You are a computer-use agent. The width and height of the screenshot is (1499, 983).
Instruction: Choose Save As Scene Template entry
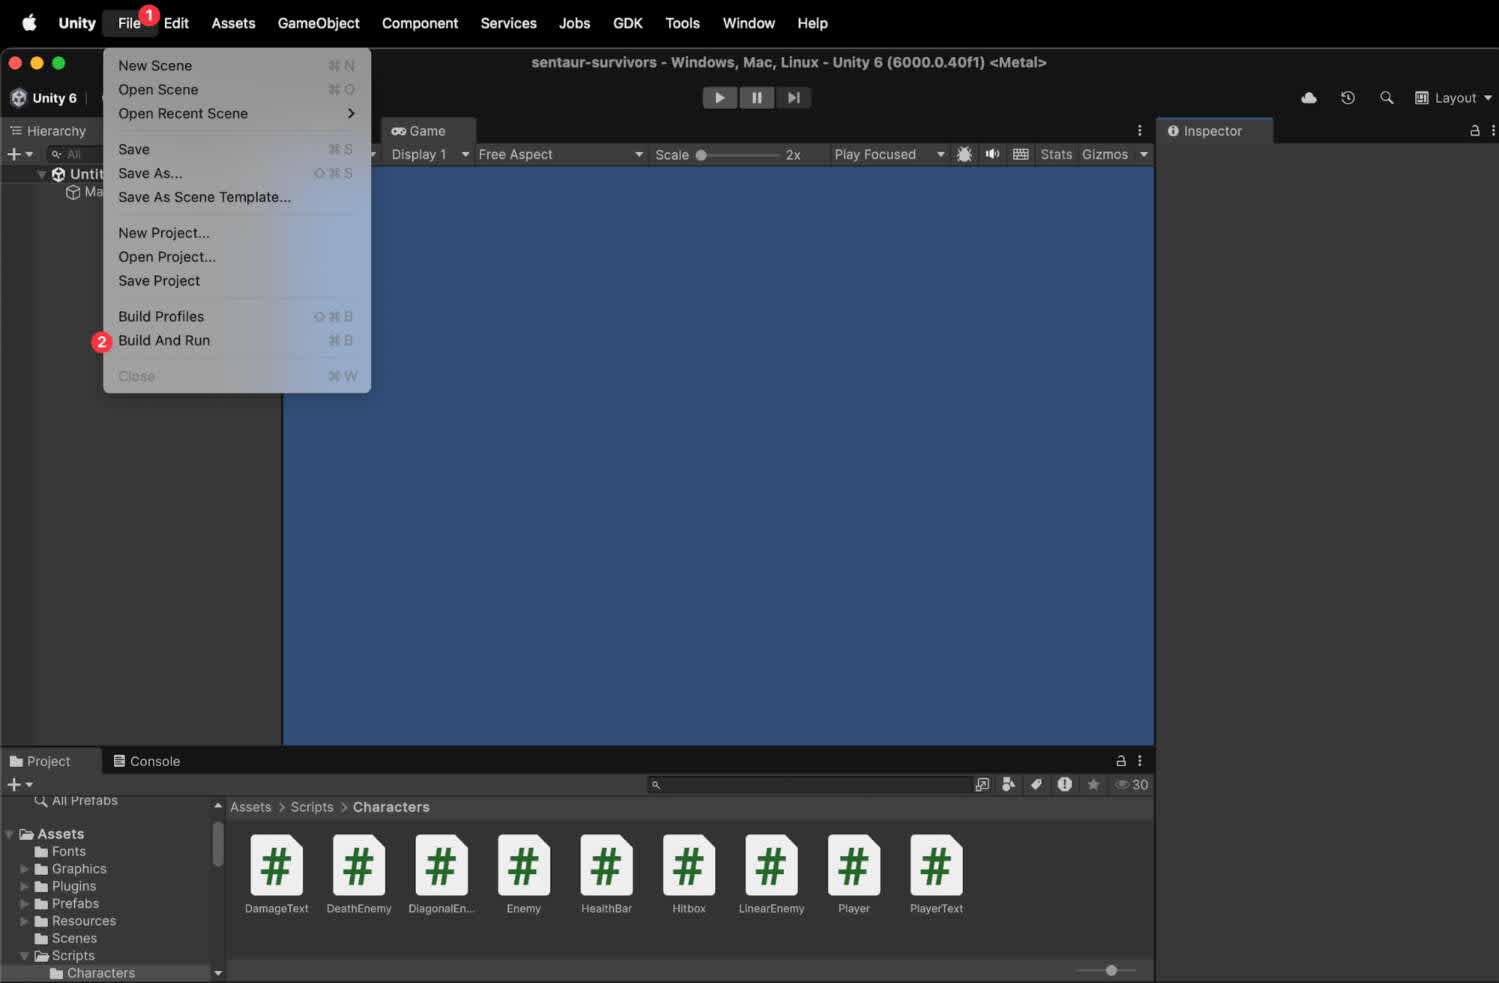(x=237, y=197)
